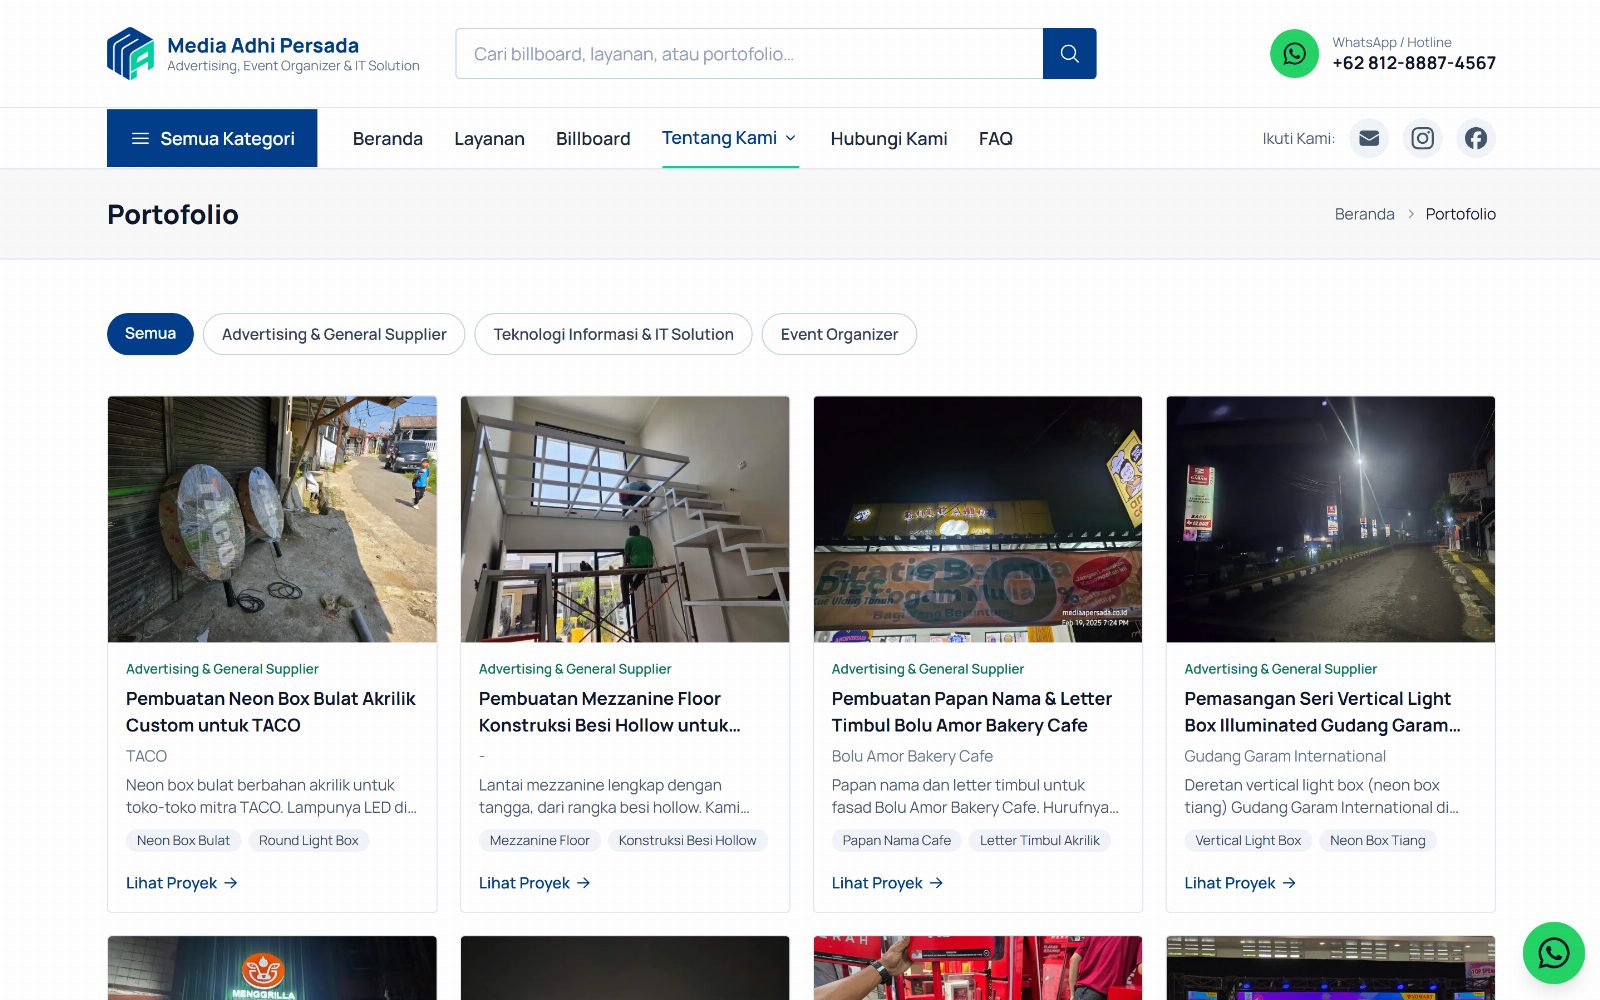1600x1000 pixels.
Task: Filter by Event Organizer
Action: [839, 334]
